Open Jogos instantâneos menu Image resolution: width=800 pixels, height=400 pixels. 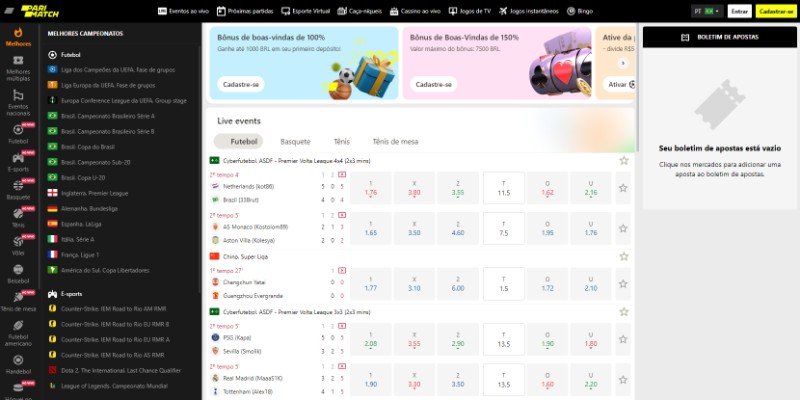[x=529, y=11]
